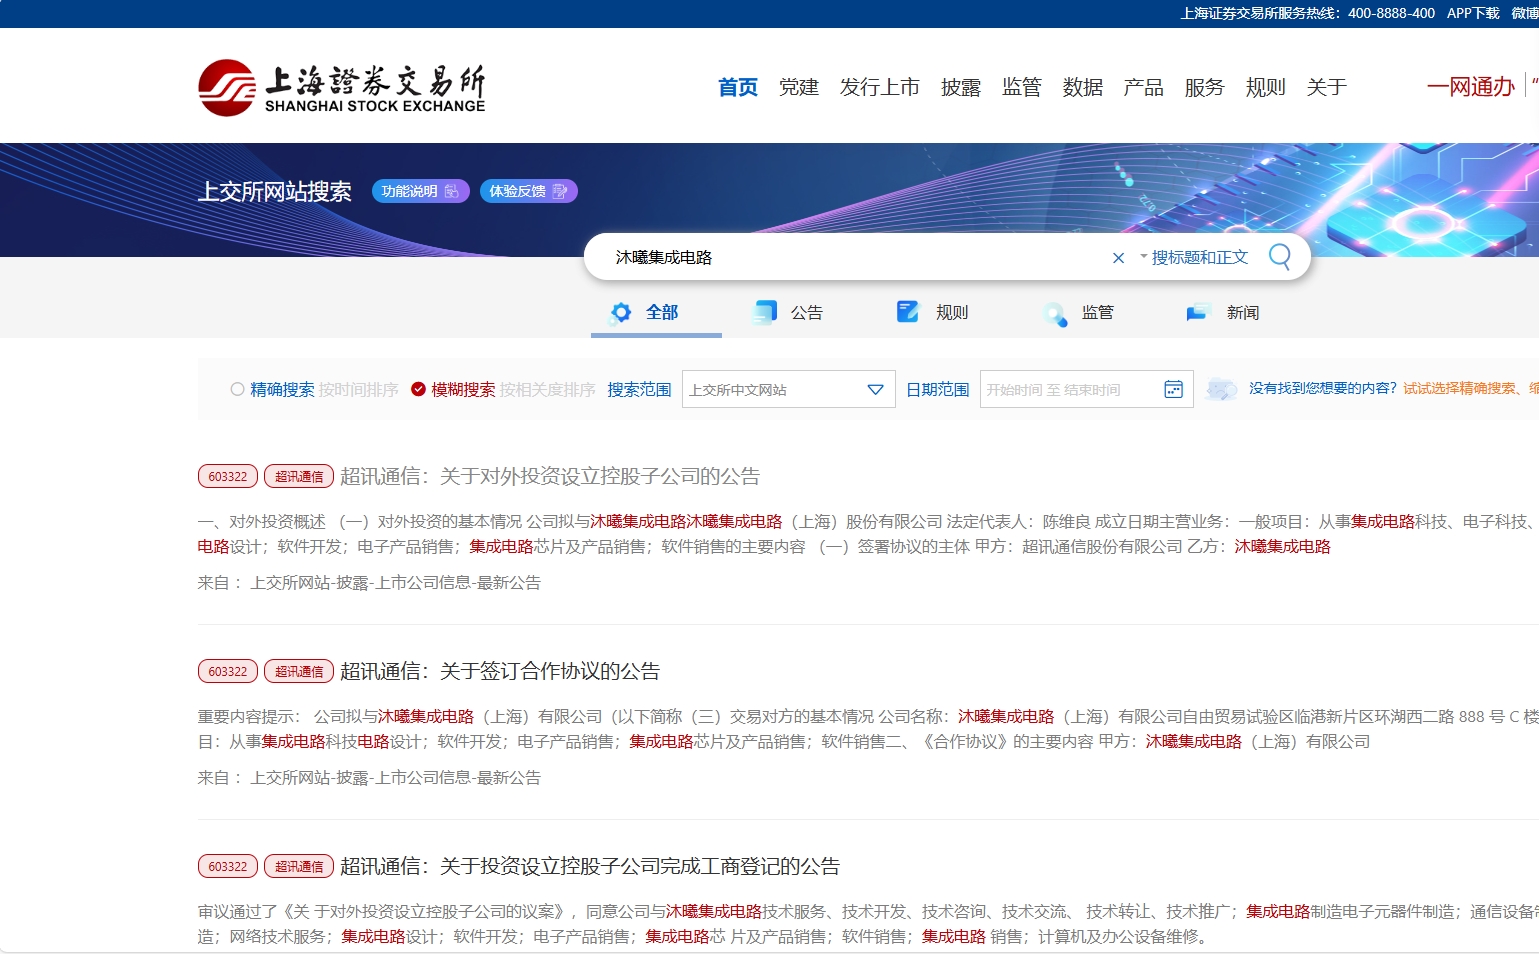Click 603322 tag of the 完成工商登记 result
This screenshot has height=954, width=1539.
point(228,866)
